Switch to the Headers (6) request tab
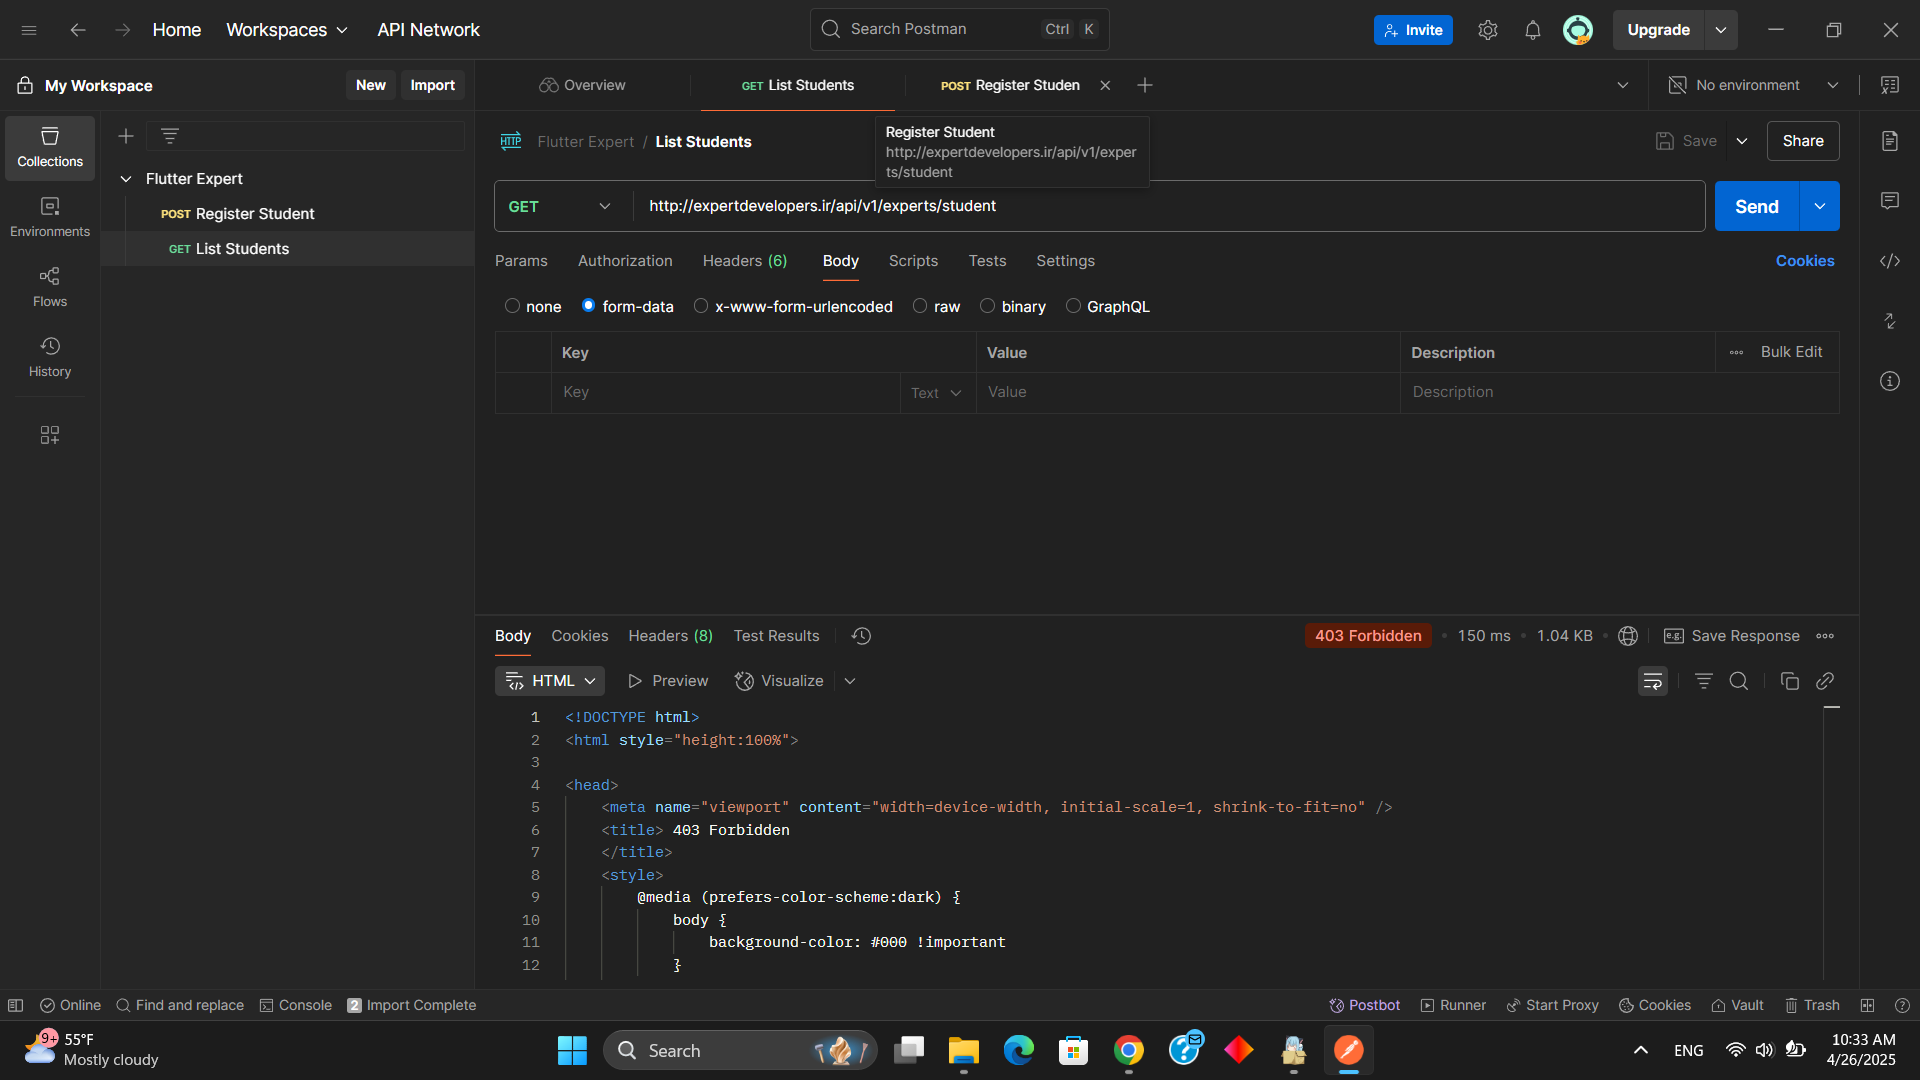Viewport: 1920px width, 1080px height. click(x=745, y=261)
